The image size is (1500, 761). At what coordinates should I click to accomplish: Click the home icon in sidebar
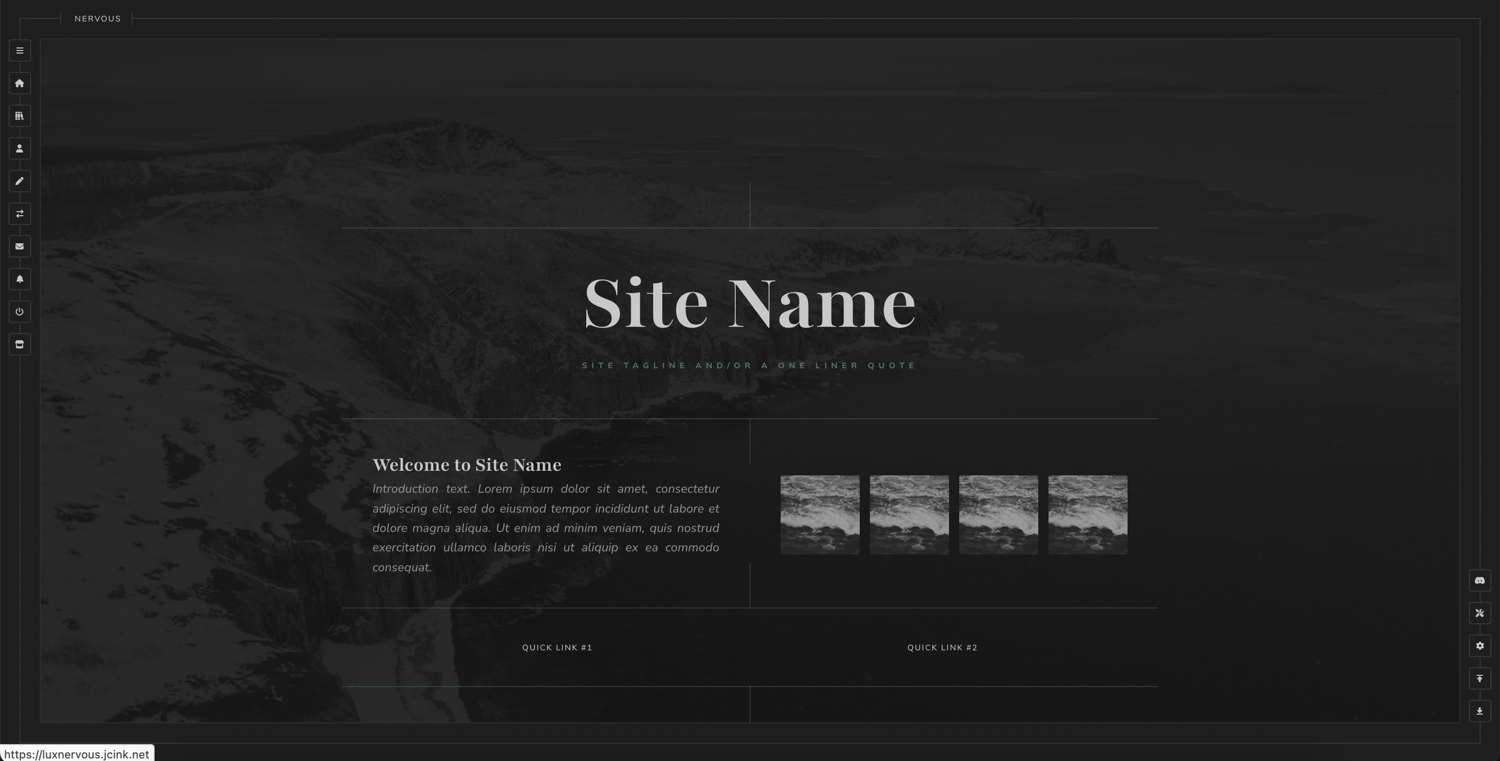click(x=19, y=83)
